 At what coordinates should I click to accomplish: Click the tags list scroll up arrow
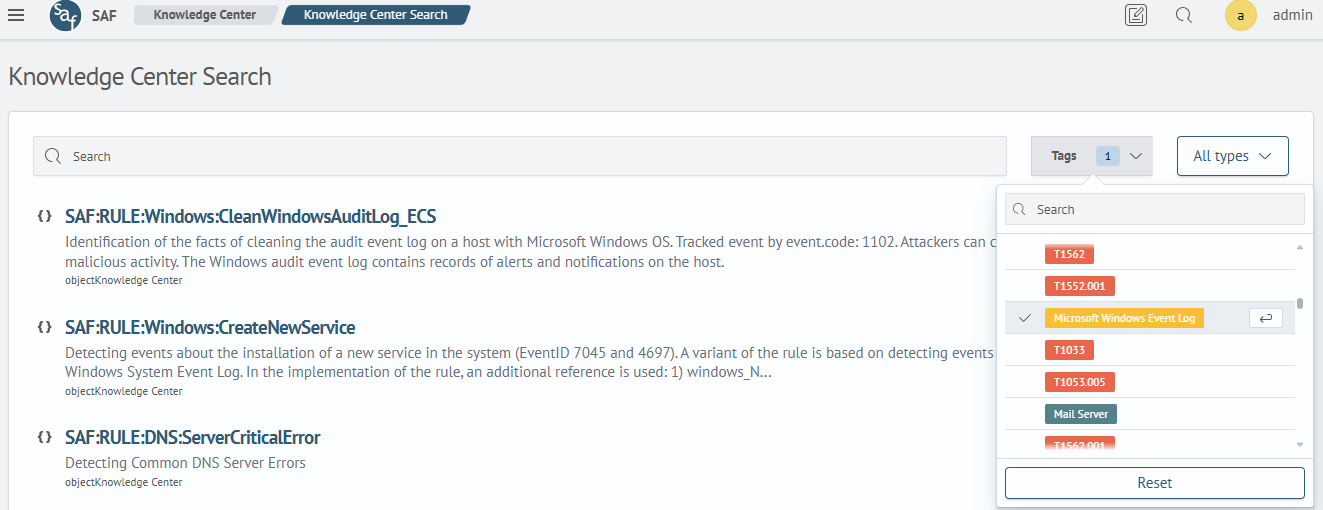pyautogui.click(x=1300, y=247)
